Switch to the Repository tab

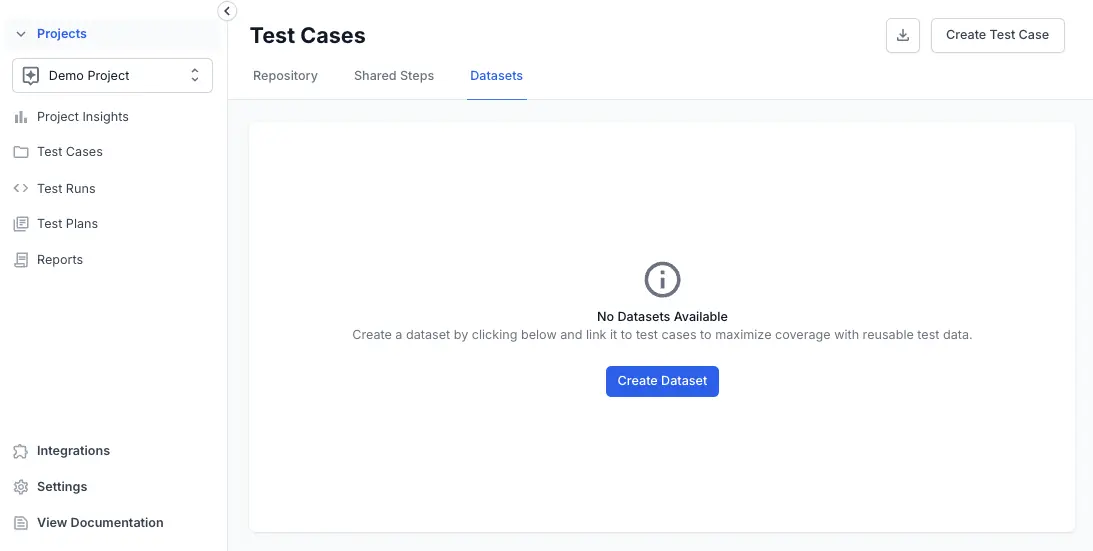click(285, 76)
